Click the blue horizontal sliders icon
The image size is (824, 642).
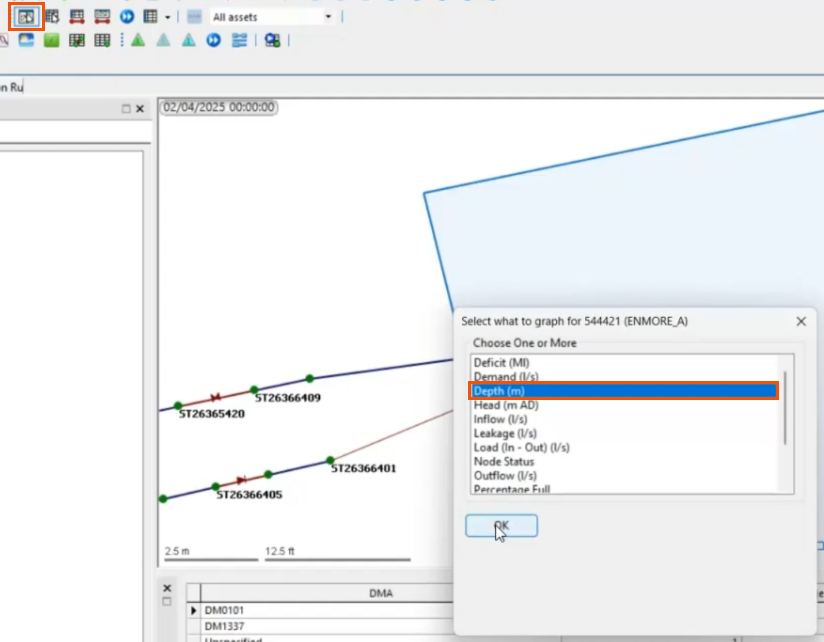239,40
